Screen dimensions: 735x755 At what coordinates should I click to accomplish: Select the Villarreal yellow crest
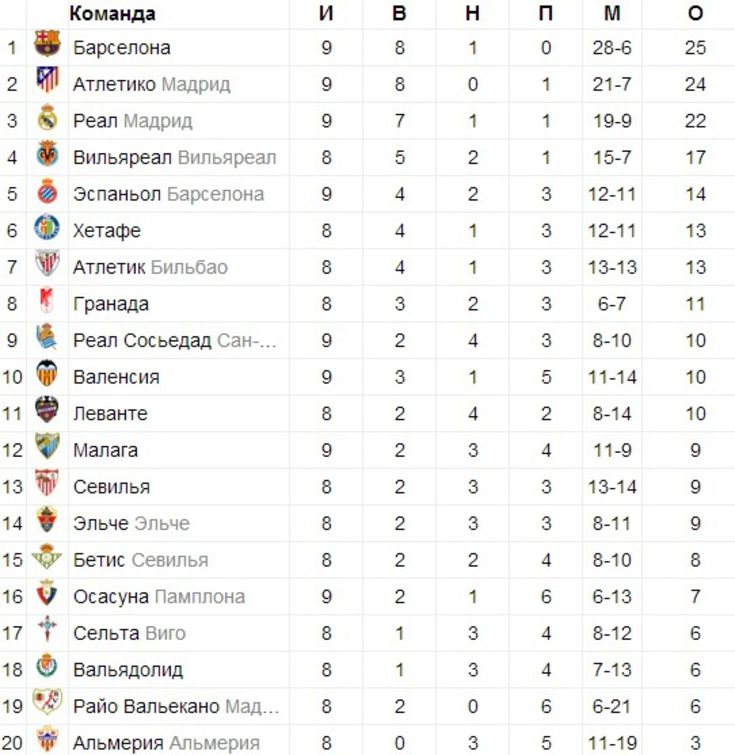(x=47, y=154)
